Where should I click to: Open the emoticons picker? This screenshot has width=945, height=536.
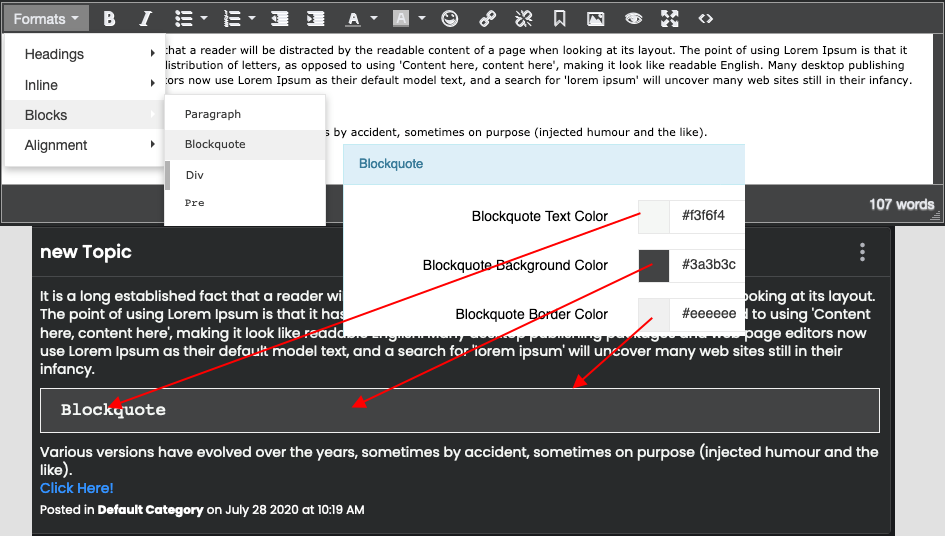click(450, 19)
